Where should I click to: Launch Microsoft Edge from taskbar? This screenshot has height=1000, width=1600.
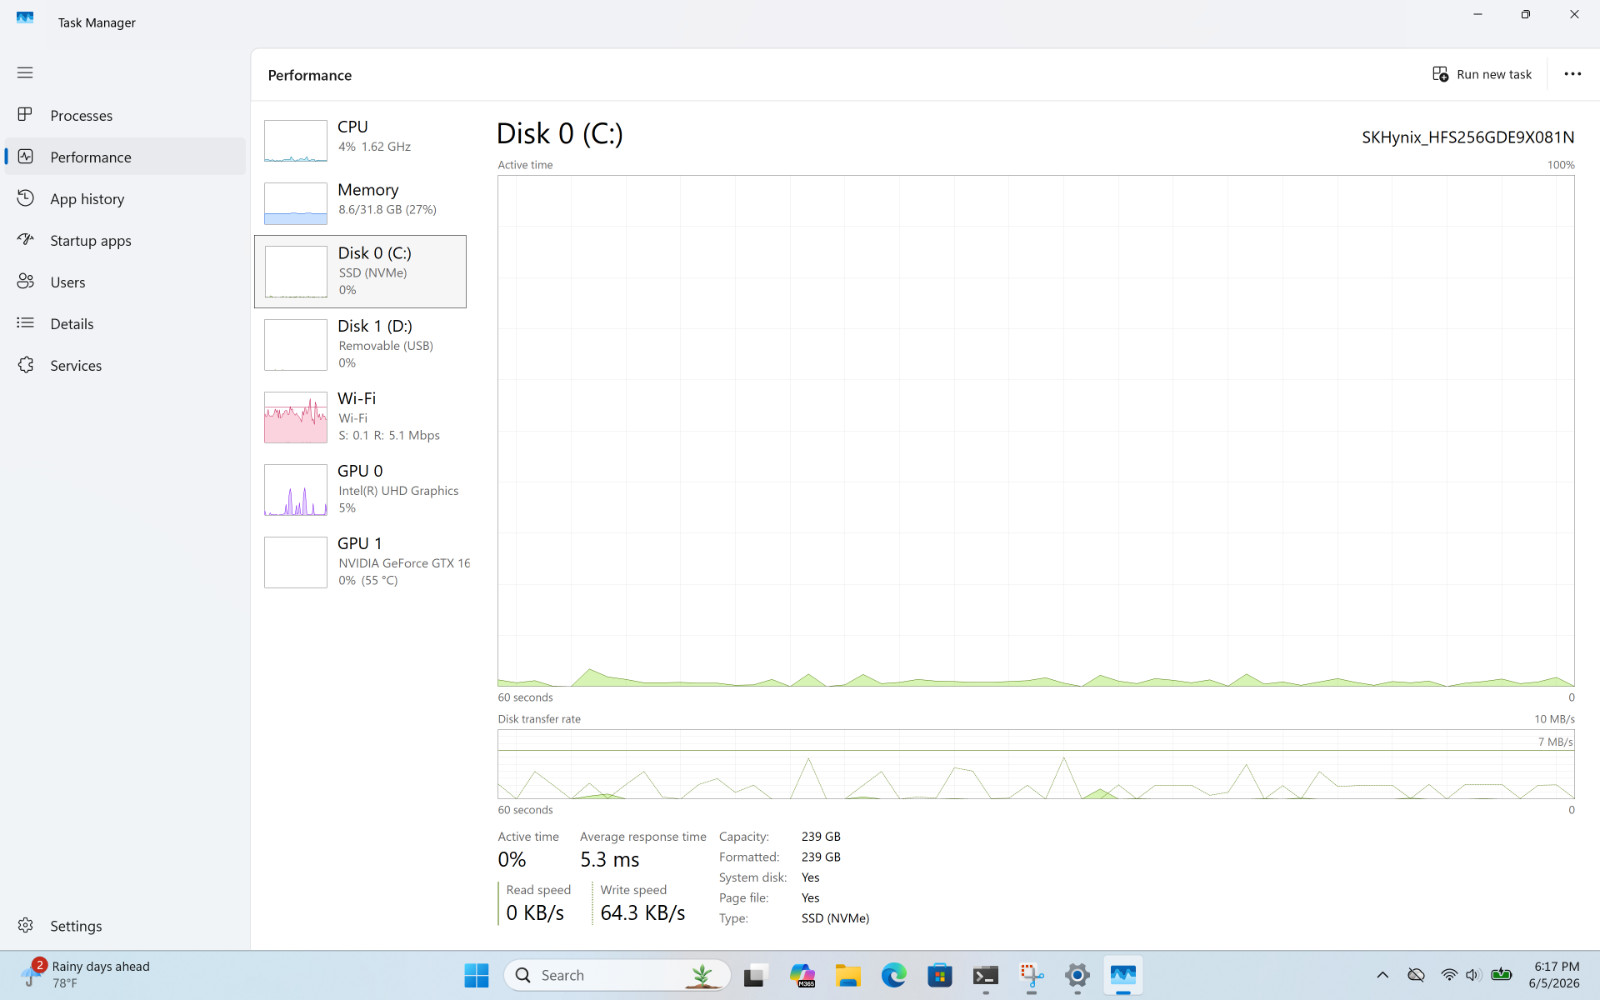tap(894, 975)
